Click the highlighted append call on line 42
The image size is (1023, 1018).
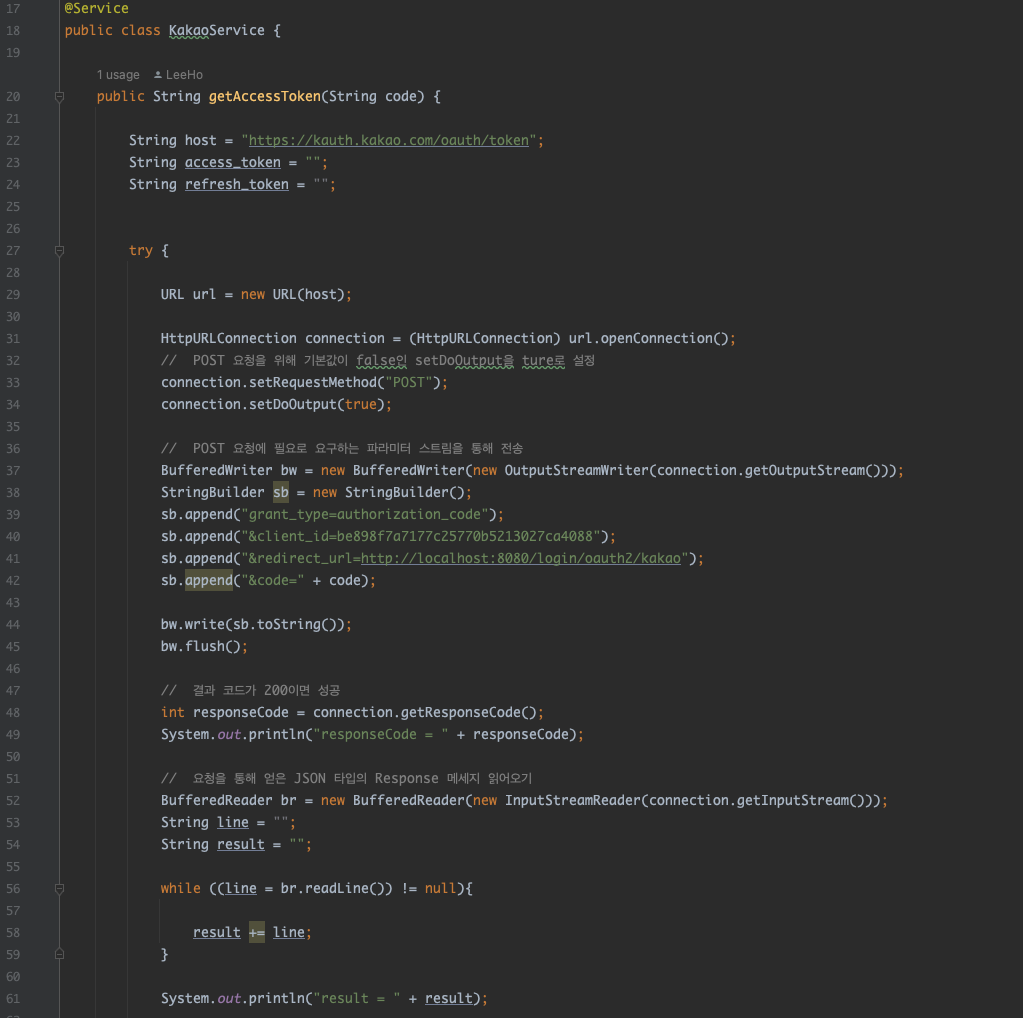pyautogui.click(x=209, y=580)
